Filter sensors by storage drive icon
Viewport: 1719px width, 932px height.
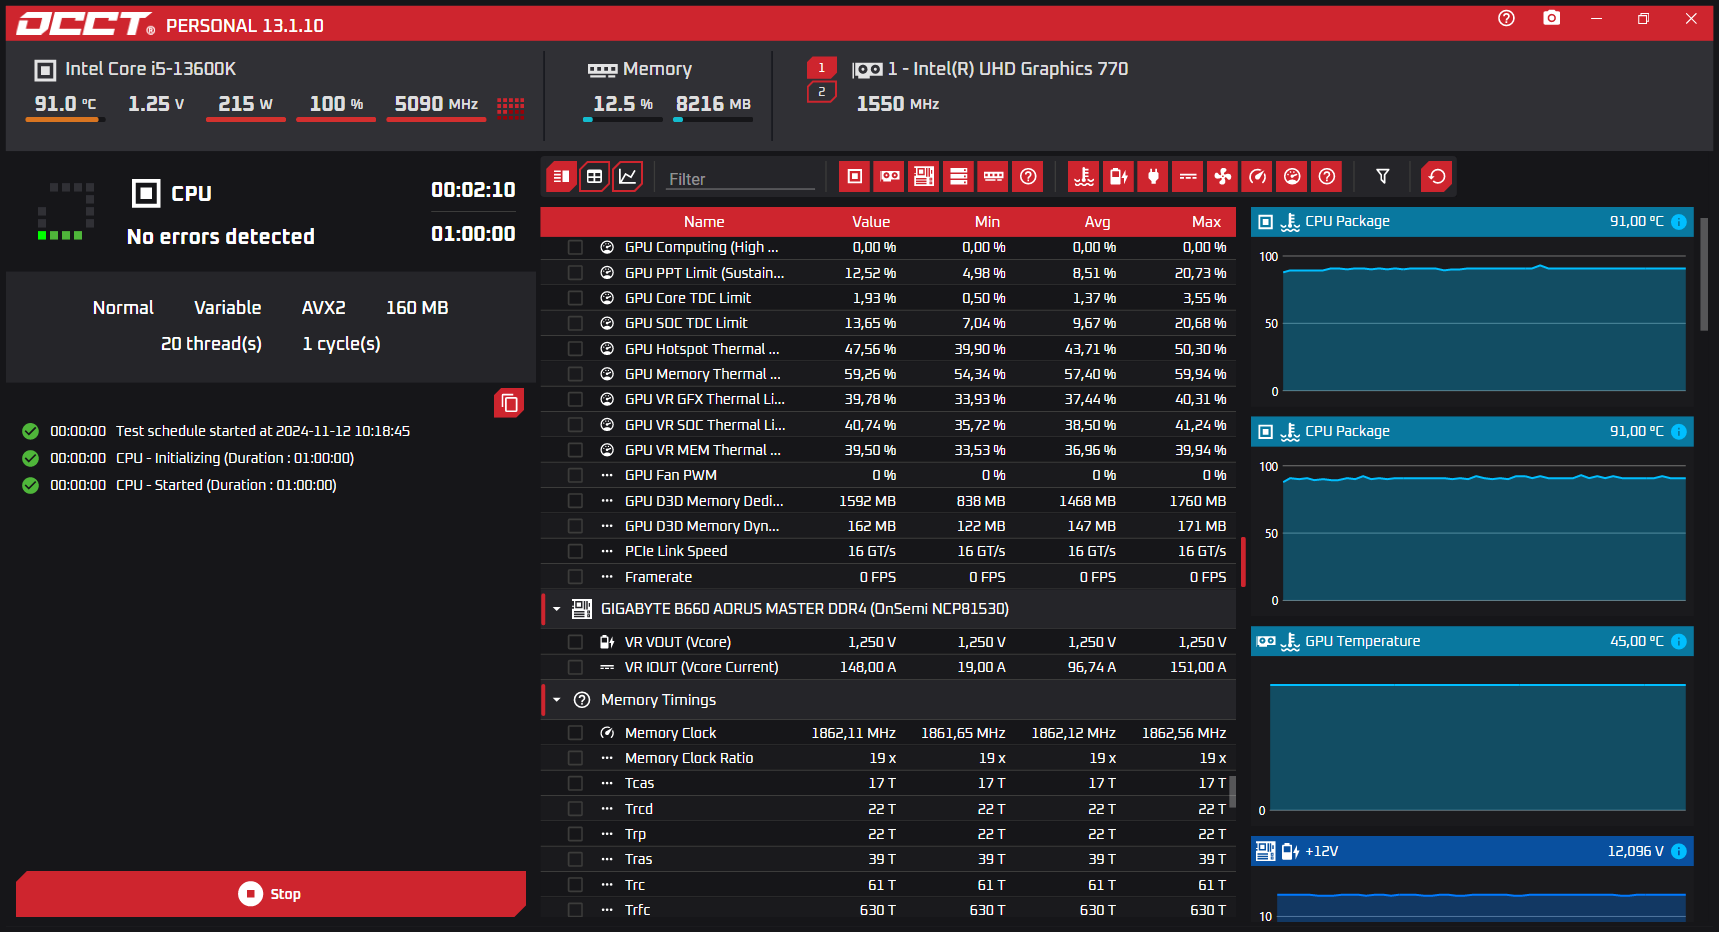point(958,177)
